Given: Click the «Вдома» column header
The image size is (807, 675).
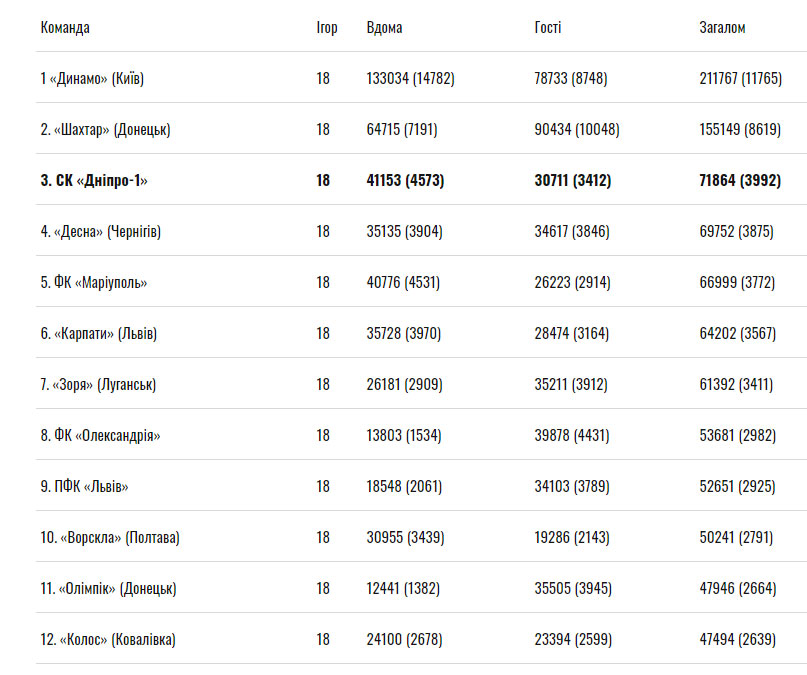Looking at the screenshot, I should tap(385, 27).
